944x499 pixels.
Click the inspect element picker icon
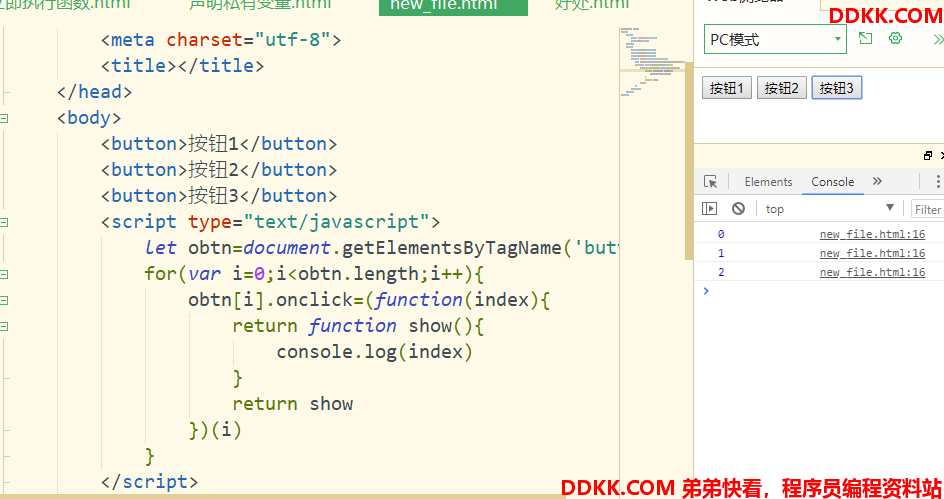(x=710, y=182)
